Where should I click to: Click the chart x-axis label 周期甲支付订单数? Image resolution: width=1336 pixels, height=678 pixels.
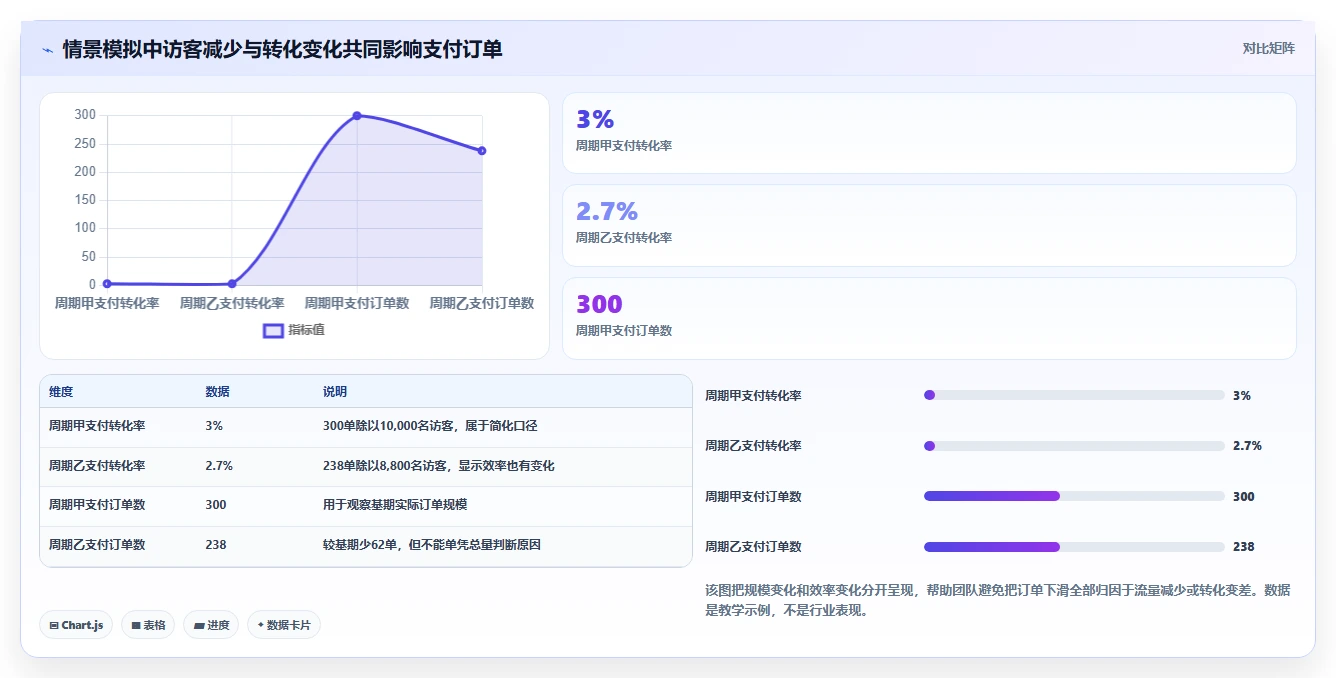pos(357,303)
